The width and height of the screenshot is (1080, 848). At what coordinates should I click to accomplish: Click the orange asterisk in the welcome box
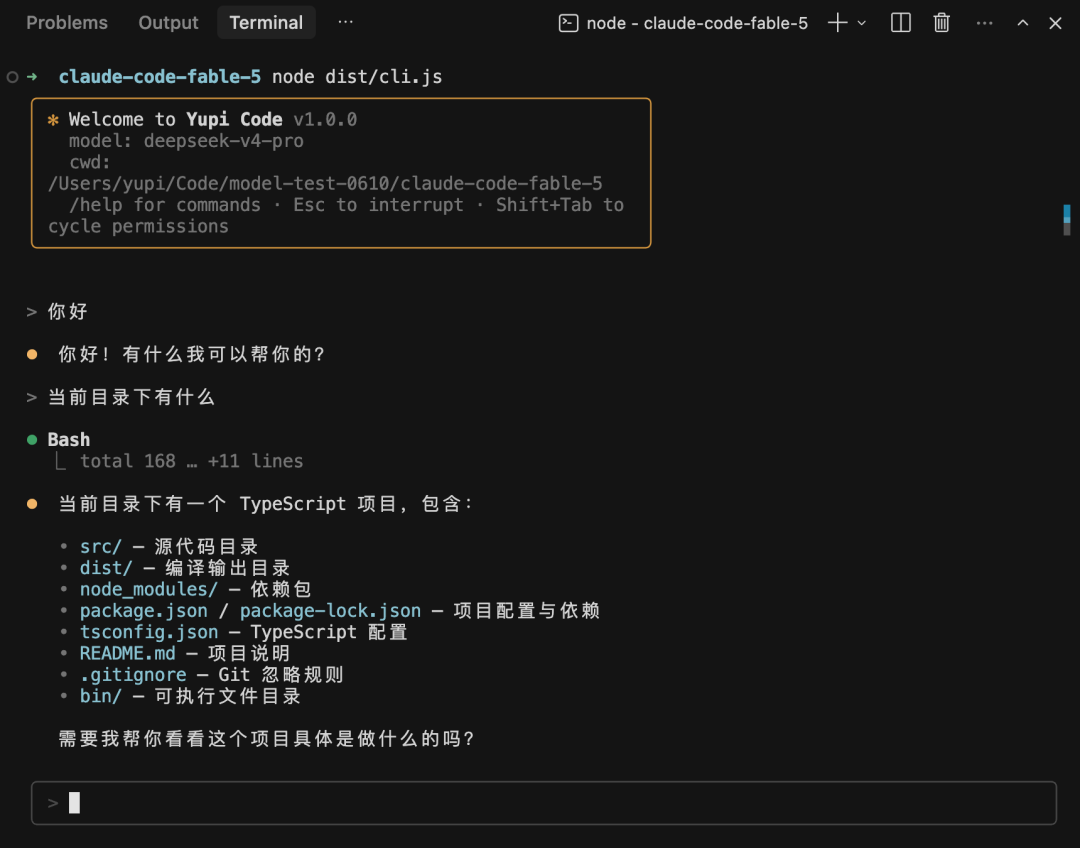[53, 120]
